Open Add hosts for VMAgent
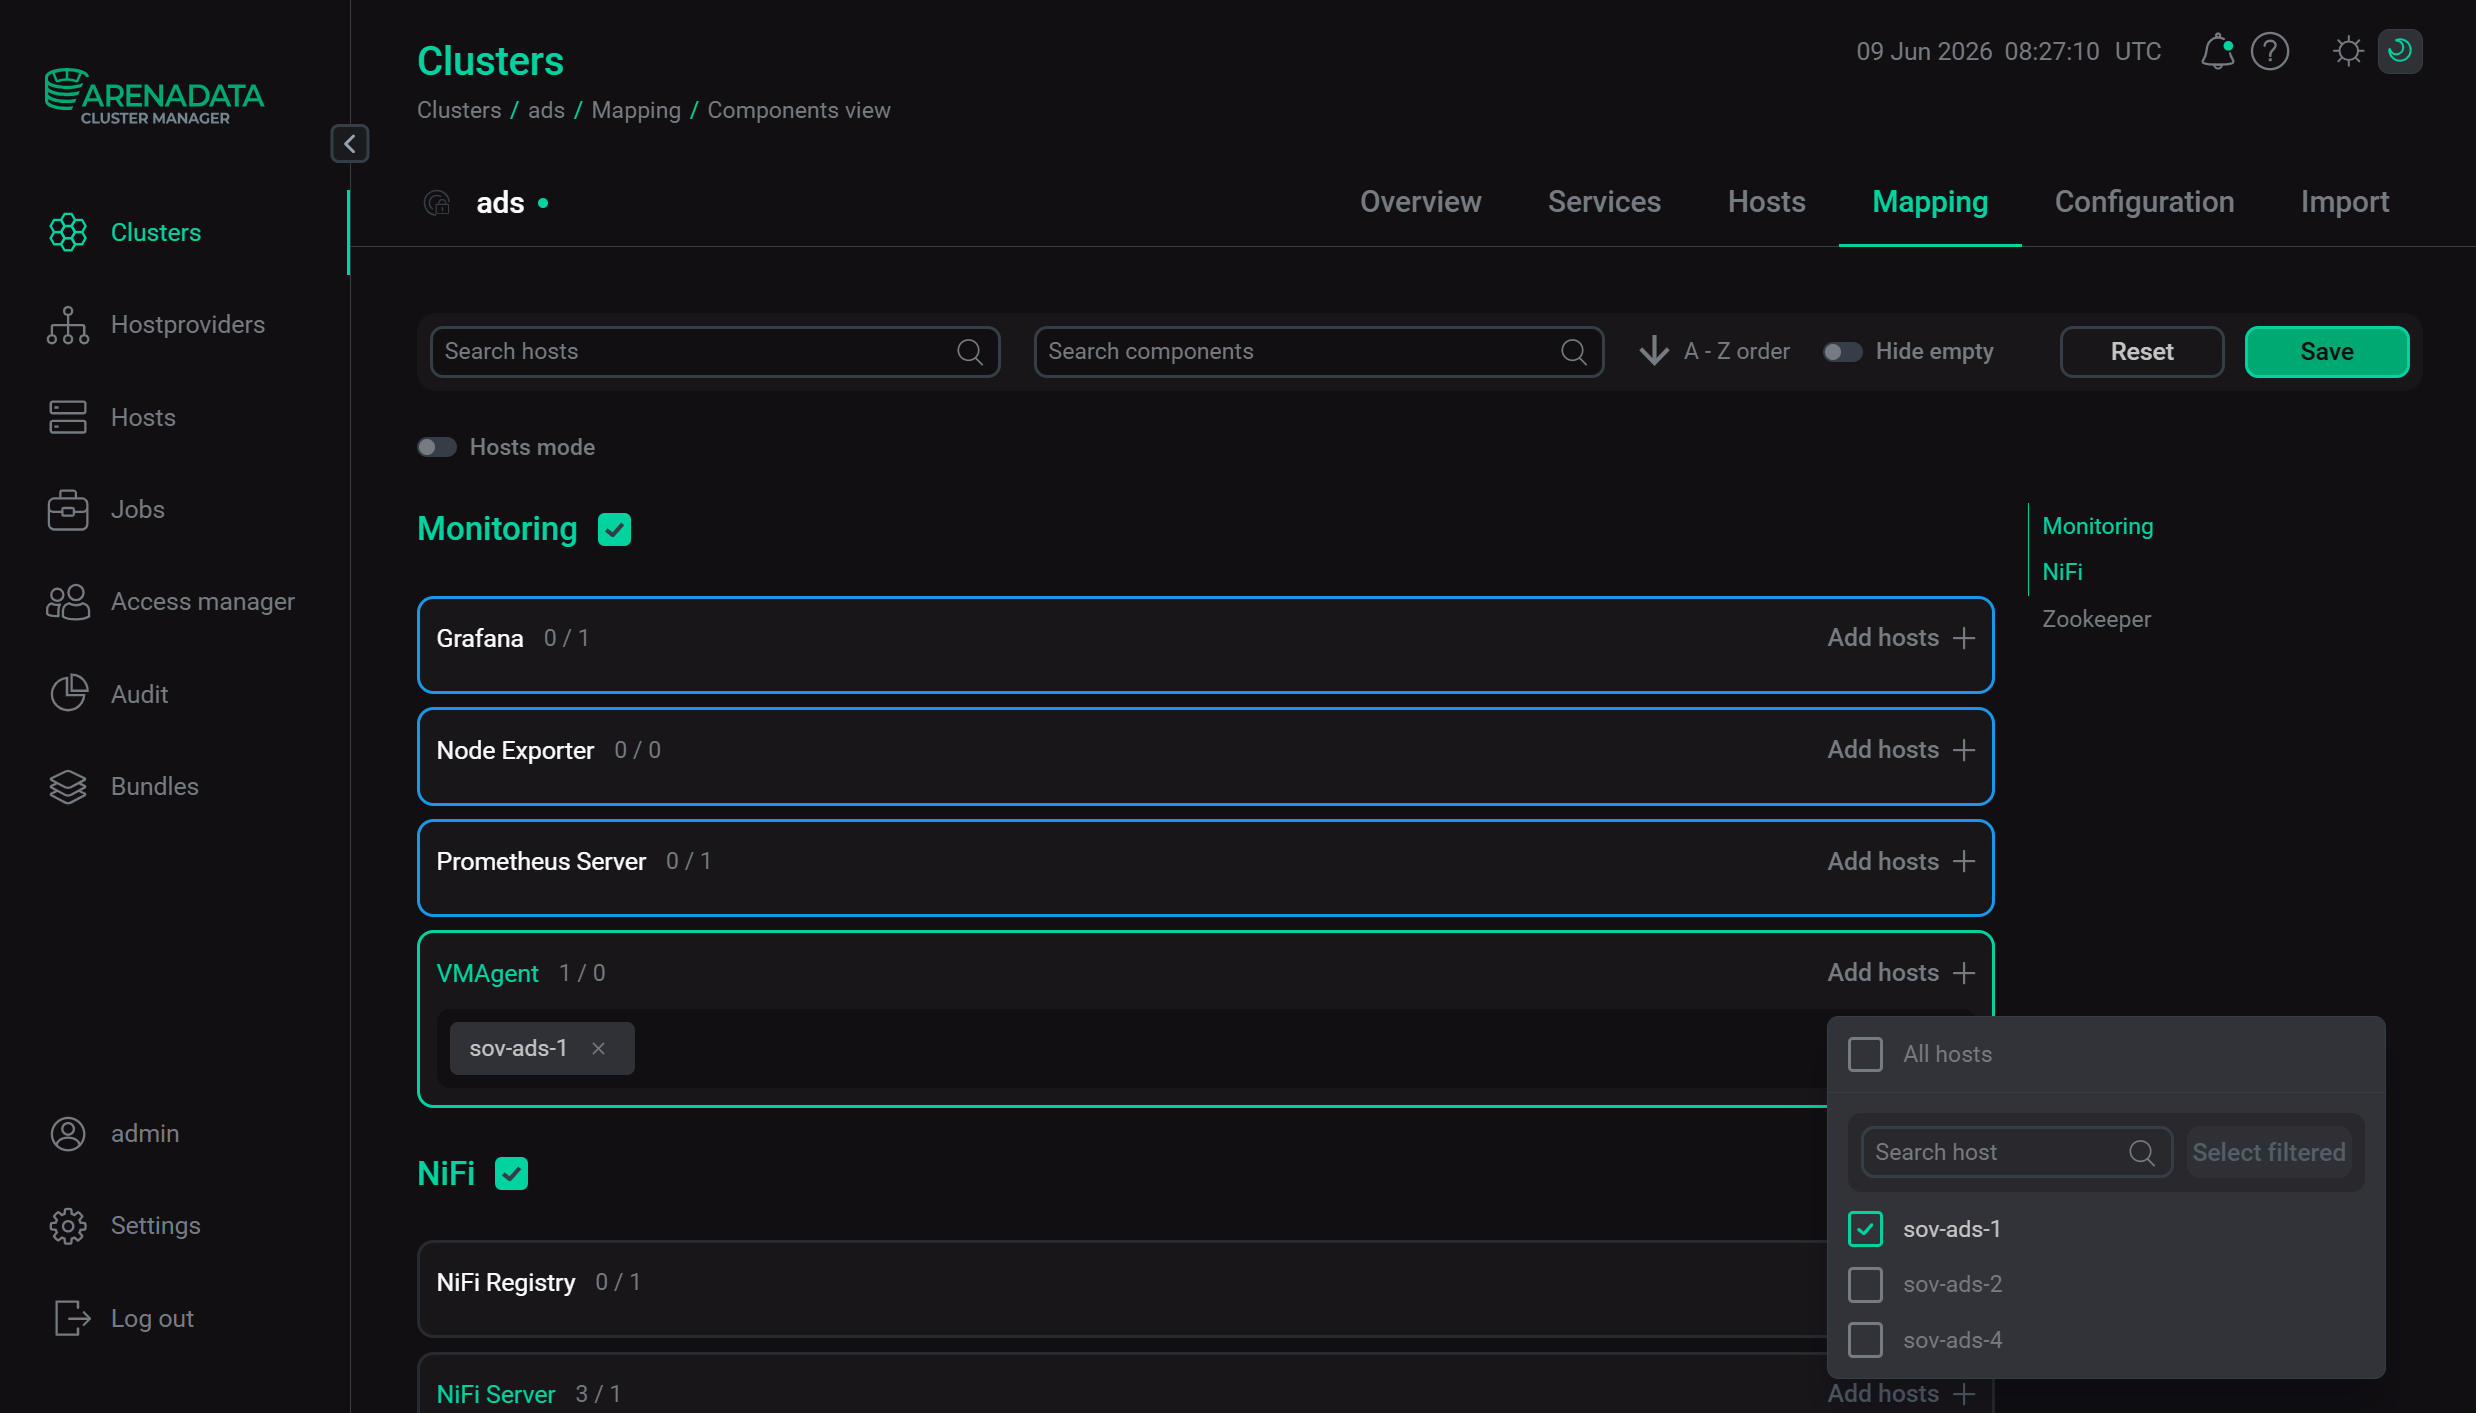 (1901, 973)
